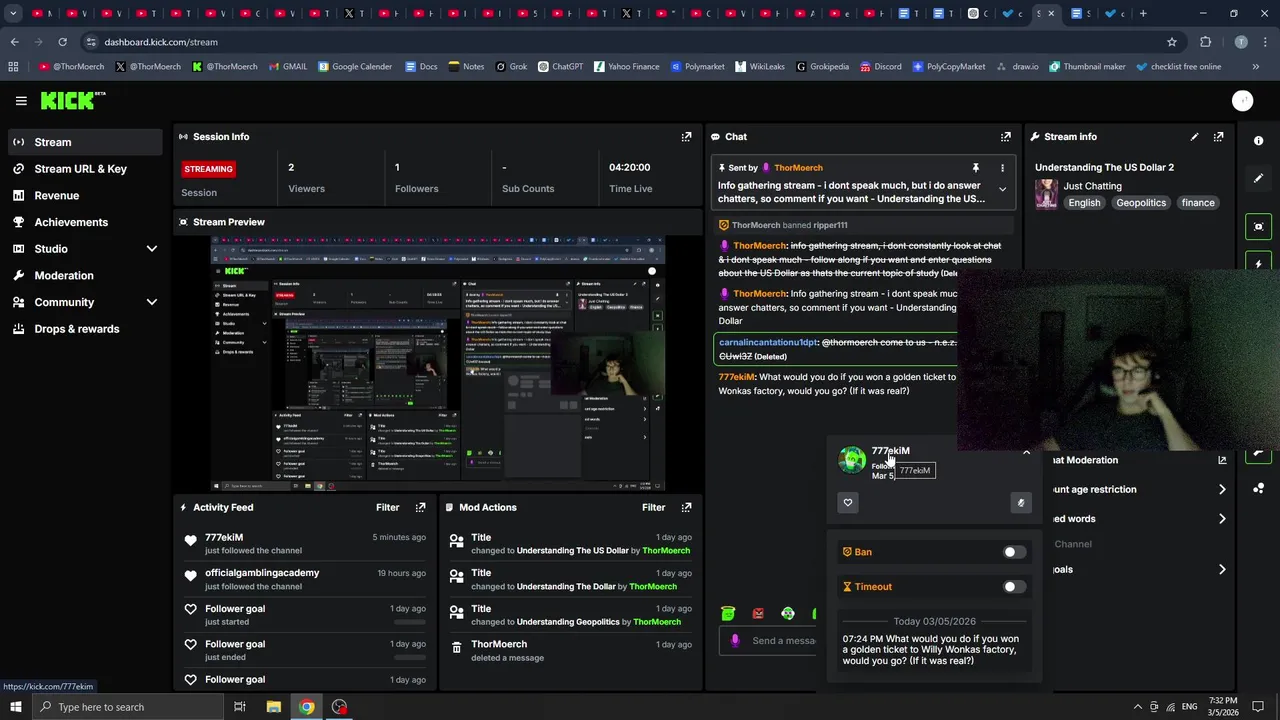Pop out the Stream info panel
The width and height of the screenshot is (1280, 720).
click(1218, 136)
